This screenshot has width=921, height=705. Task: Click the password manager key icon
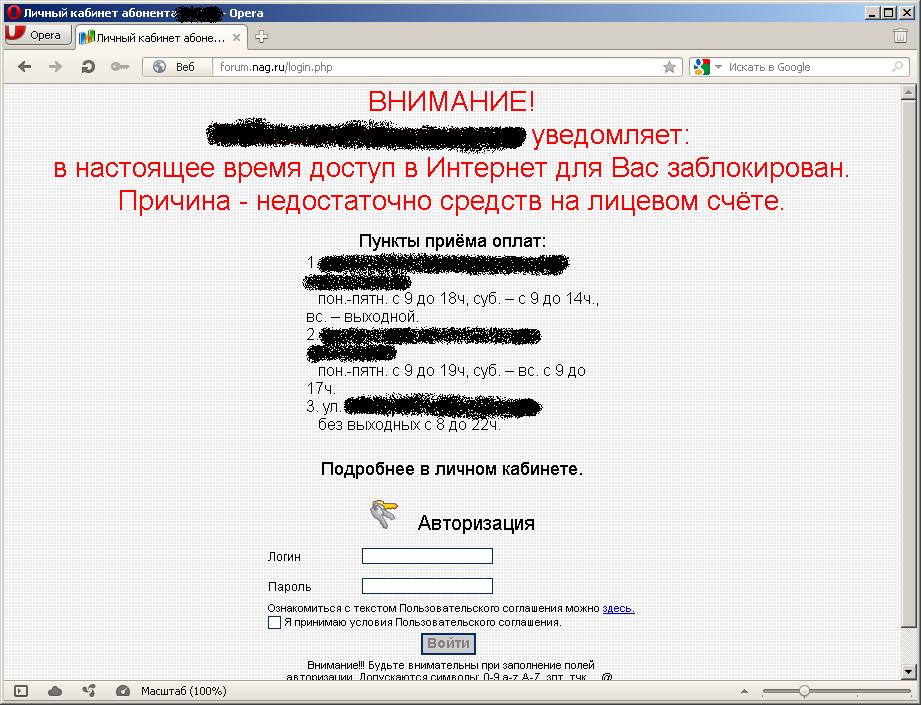[120, 67]
